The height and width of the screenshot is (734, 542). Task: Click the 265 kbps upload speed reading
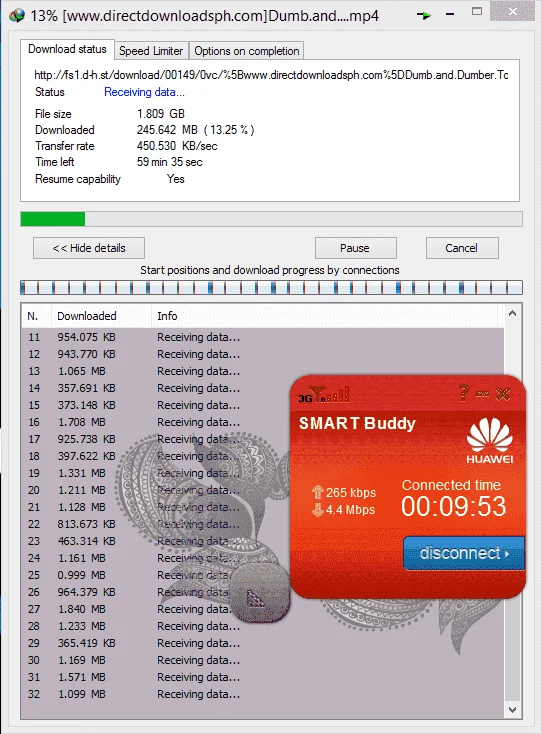click(x=351, y=492)
